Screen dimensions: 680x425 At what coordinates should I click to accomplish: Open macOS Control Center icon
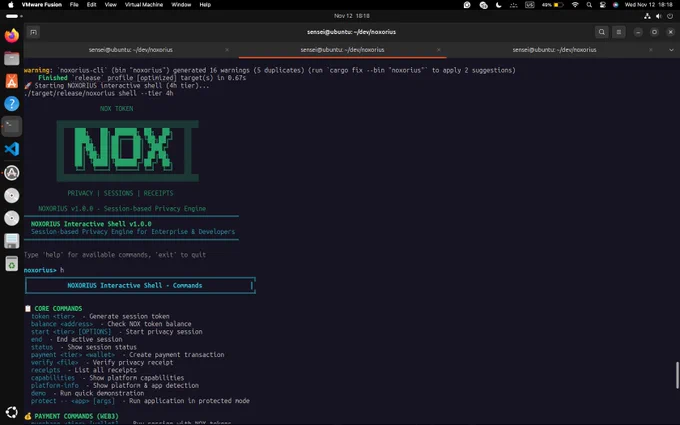(602, 5)
